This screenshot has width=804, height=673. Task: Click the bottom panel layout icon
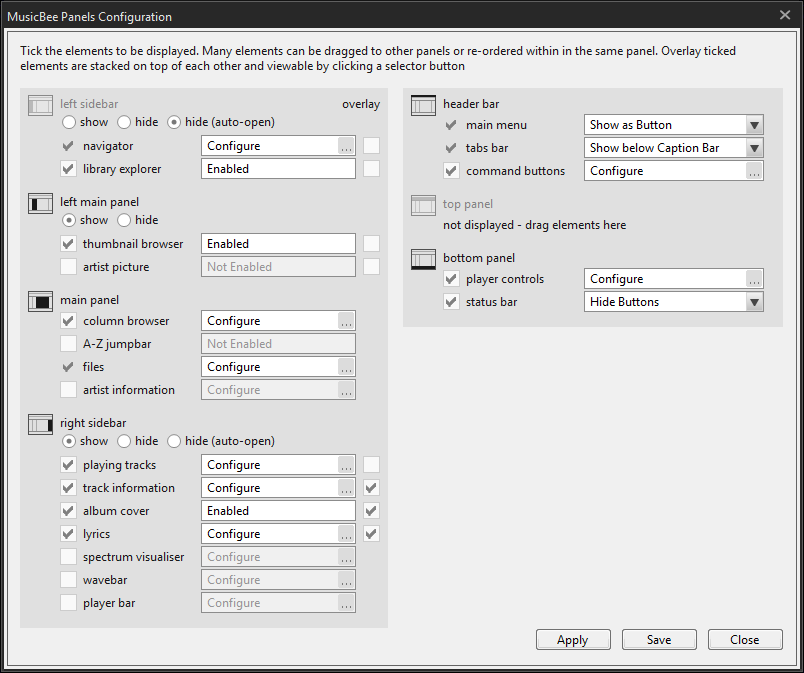[x=424, y=259]
